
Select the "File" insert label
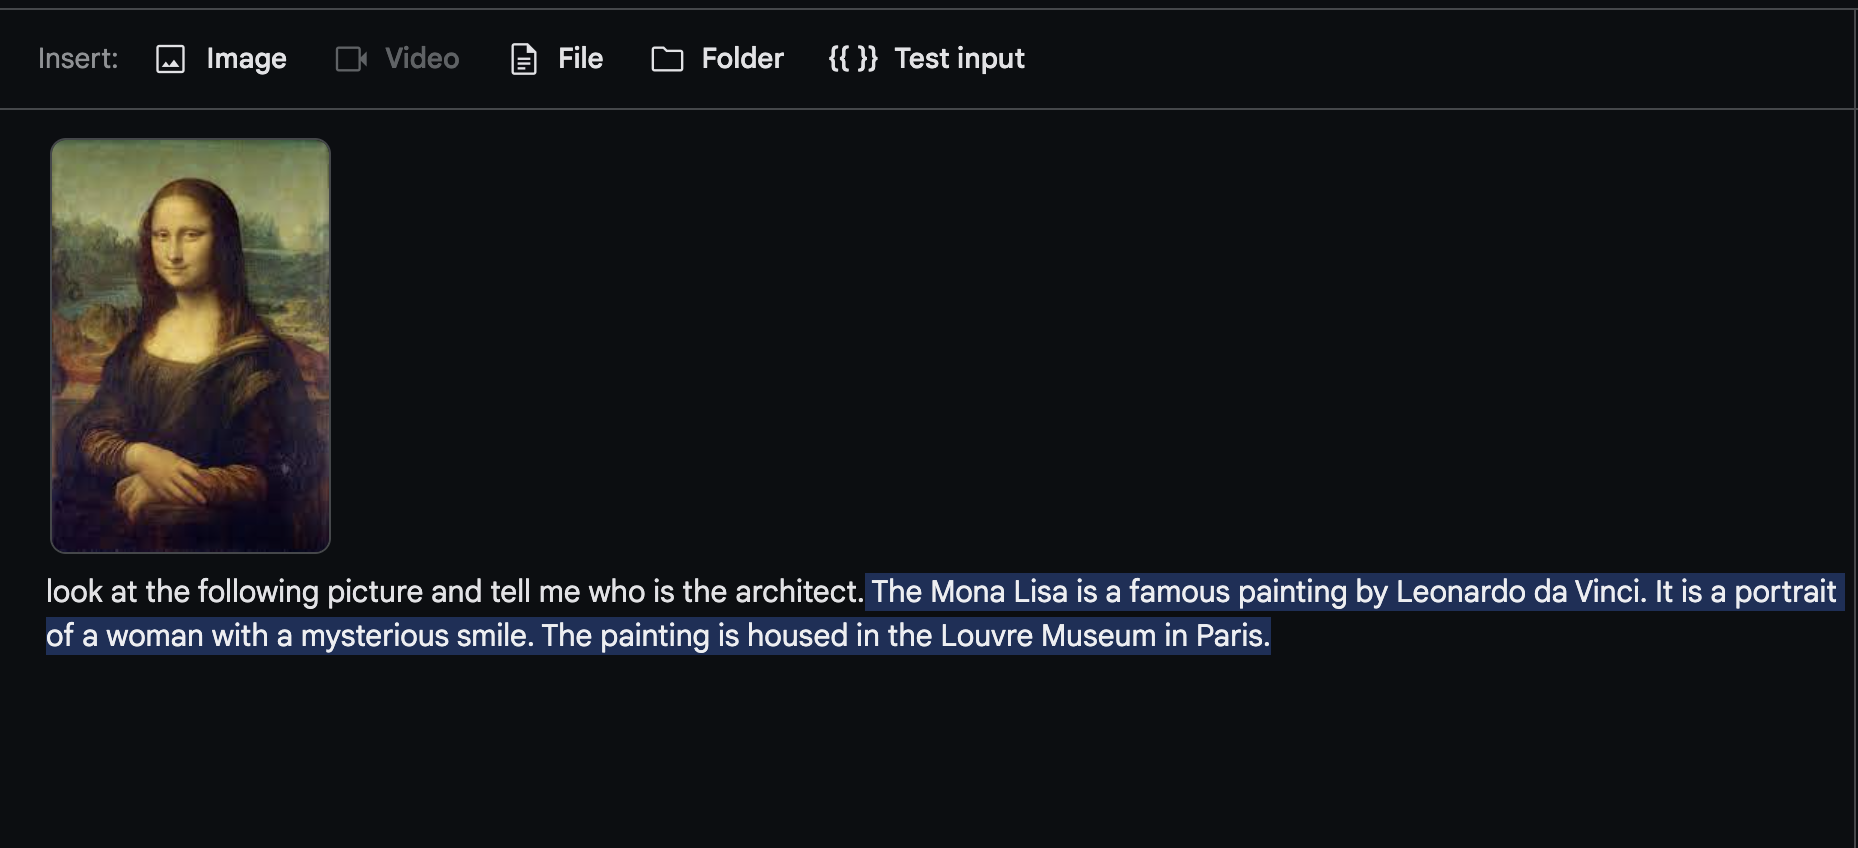tap(580, 59)
